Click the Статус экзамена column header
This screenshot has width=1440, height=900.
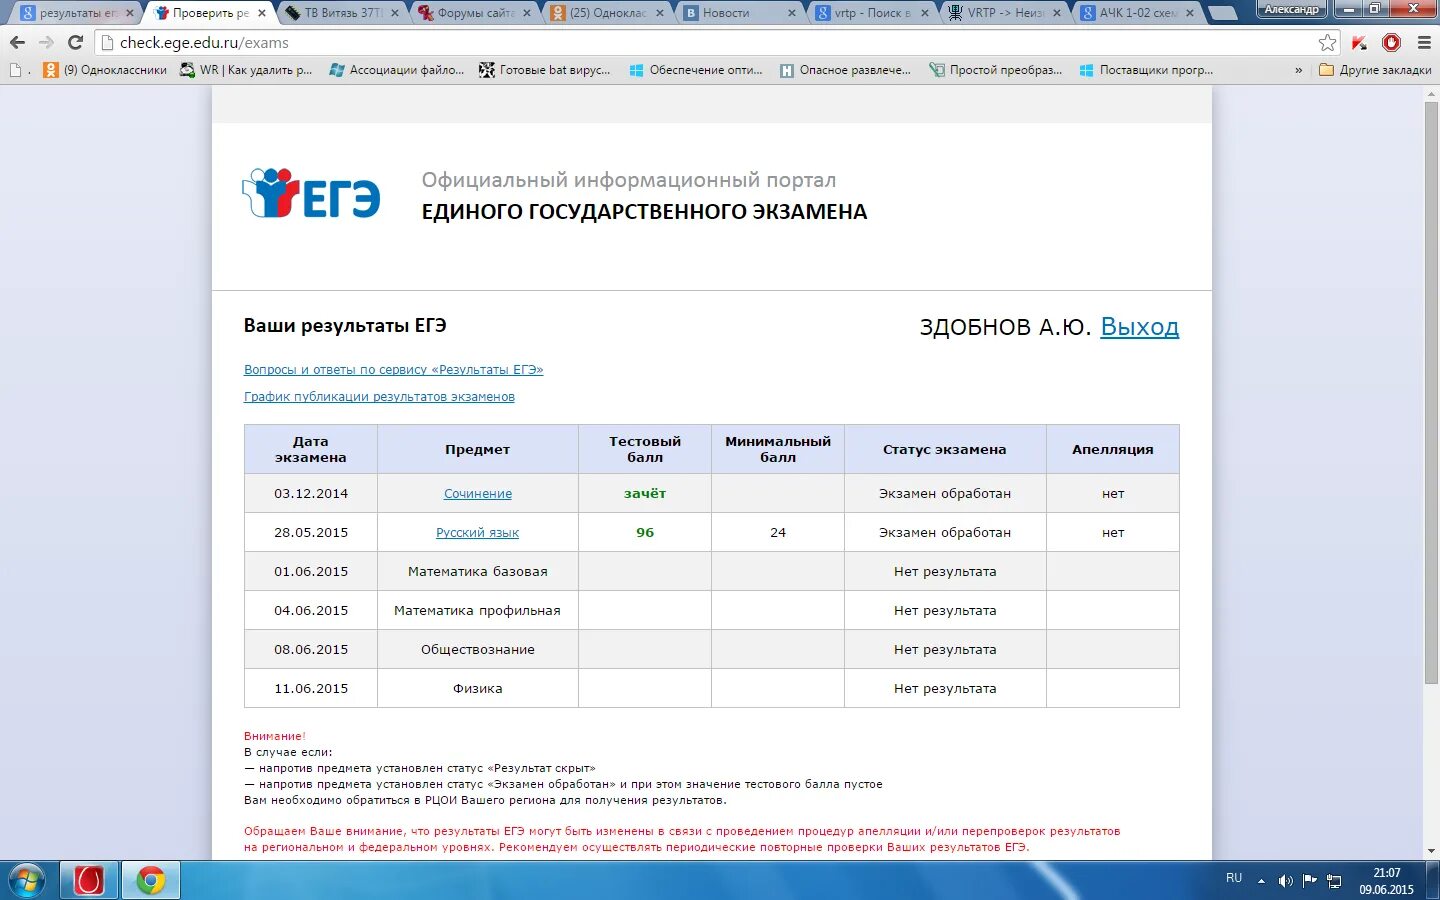coord(945,449)
